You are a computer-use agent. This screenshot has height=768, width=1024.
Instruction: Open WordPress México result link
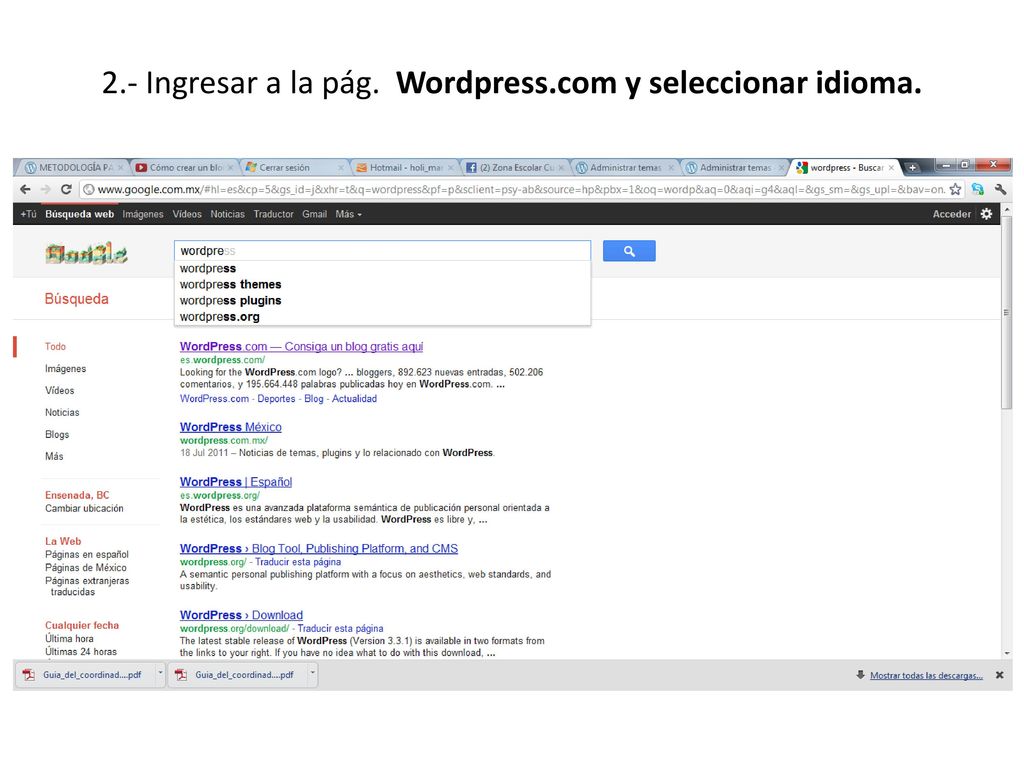click(x=231, y=427)
